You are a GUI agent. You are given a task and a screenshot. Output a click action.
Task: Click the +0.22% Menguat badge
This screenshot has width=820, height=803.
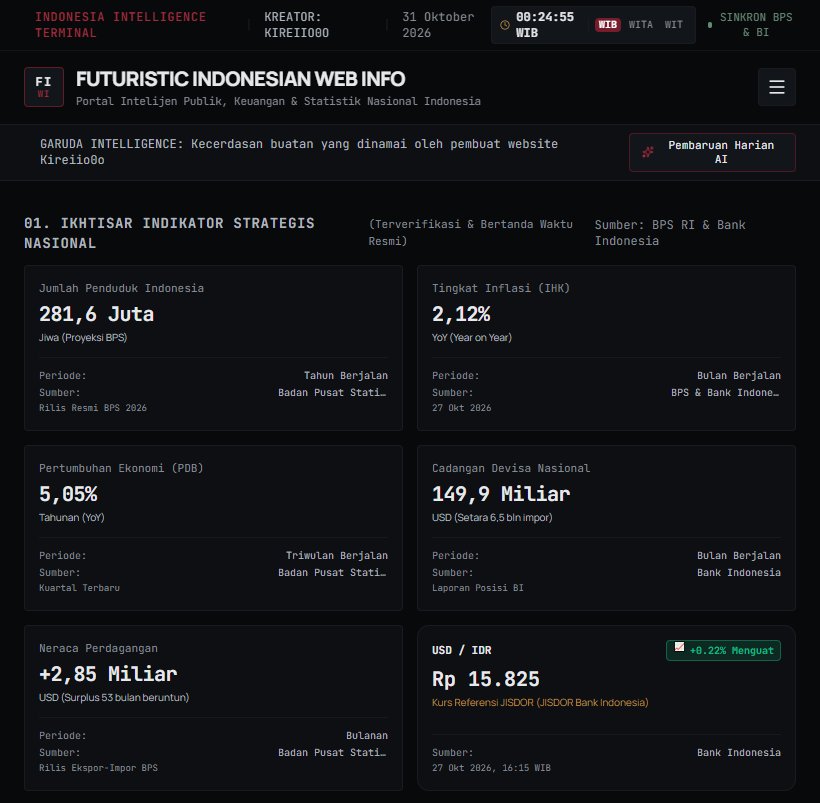[723, 650]
